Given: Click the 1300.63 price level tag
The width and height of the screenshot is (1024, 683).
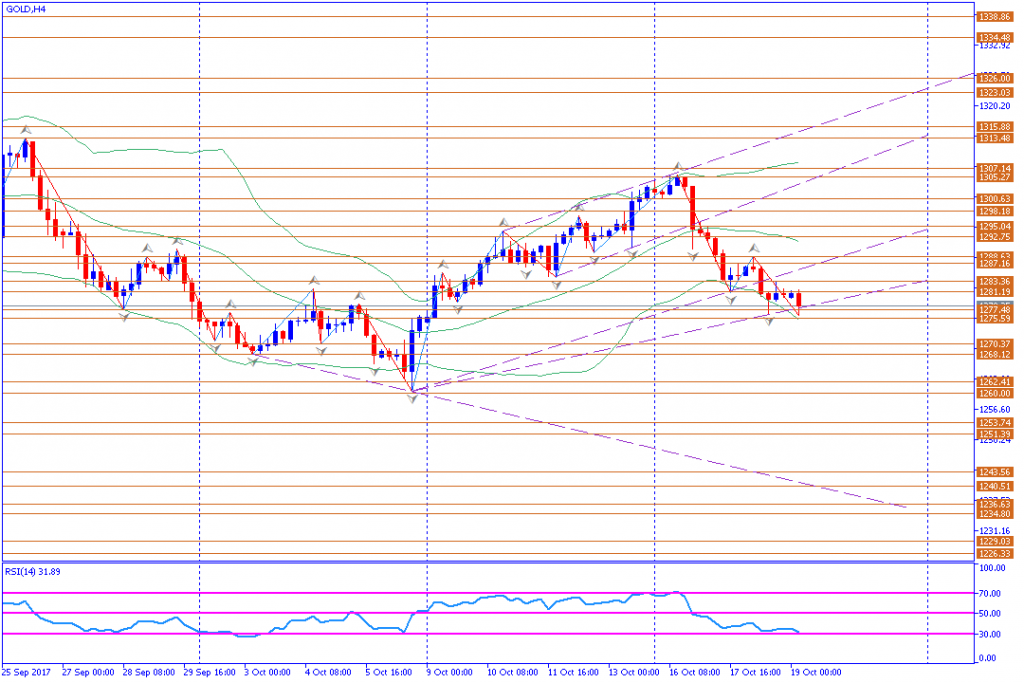Looking at the screenshot, I should click(995, 199).
